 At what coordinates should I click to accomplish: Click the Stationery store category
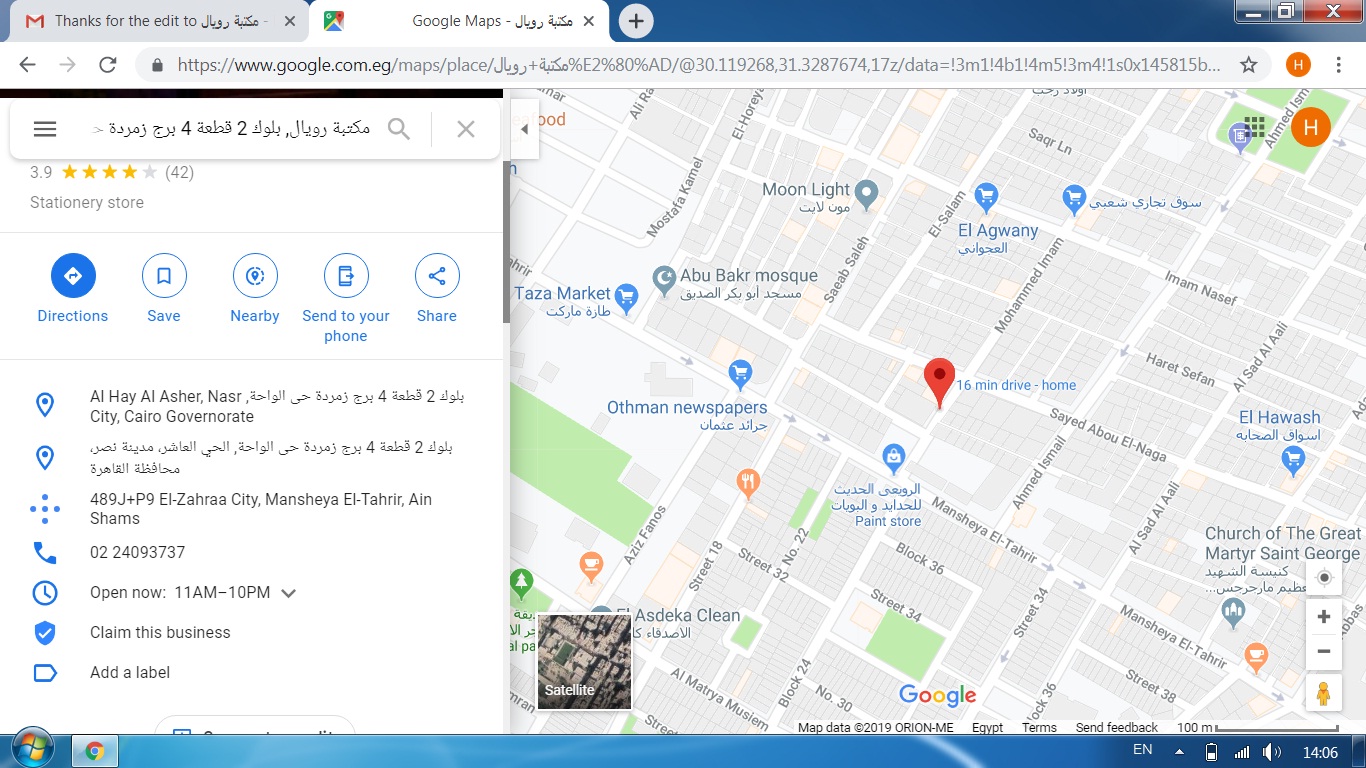[87, 202]
